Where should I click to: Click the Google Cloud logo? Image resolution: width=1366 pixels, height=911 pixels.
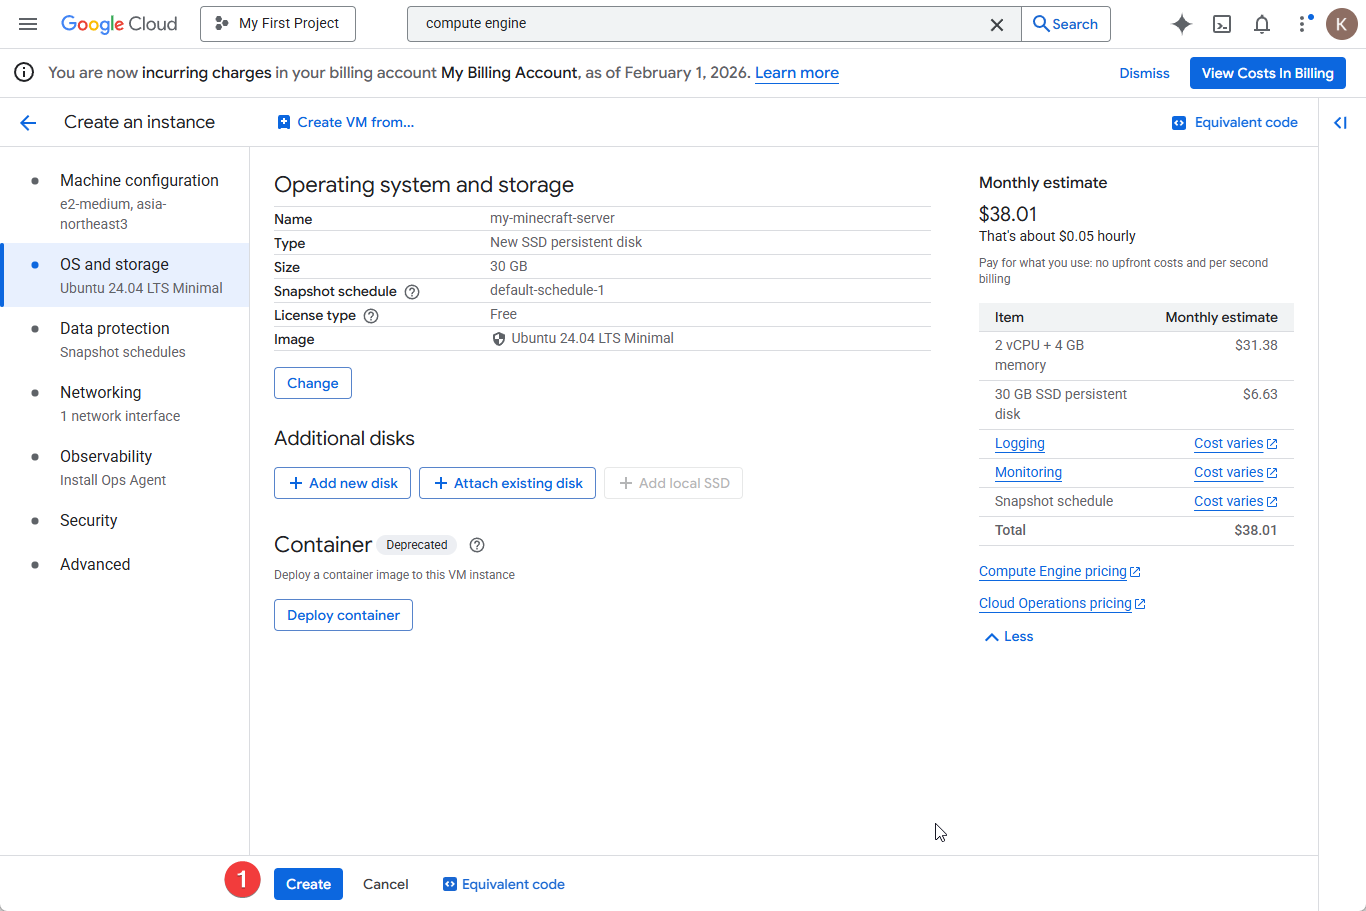click(119, 24)
